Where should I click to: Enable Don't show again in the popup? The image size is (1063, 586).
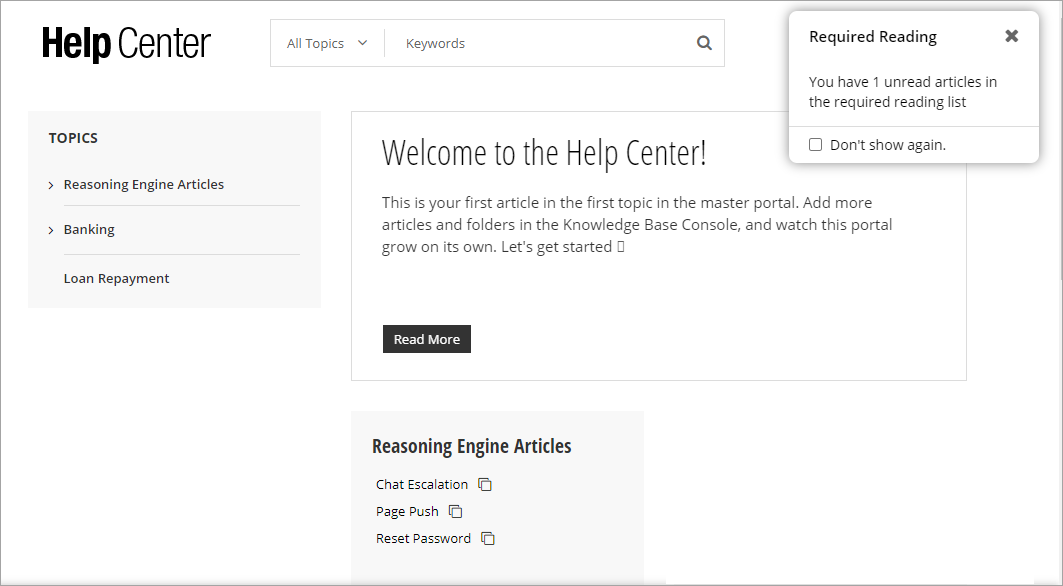815,144
